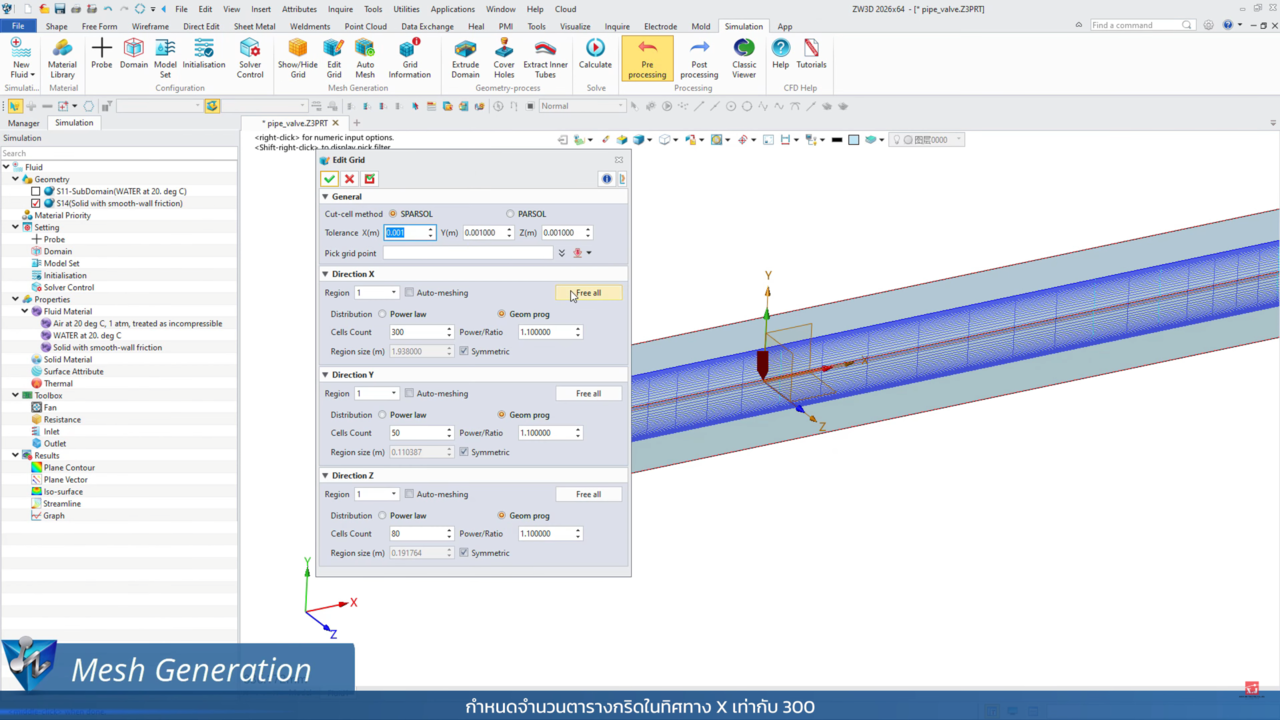Choose Power law distribution in Direction Z

point(382,516)
